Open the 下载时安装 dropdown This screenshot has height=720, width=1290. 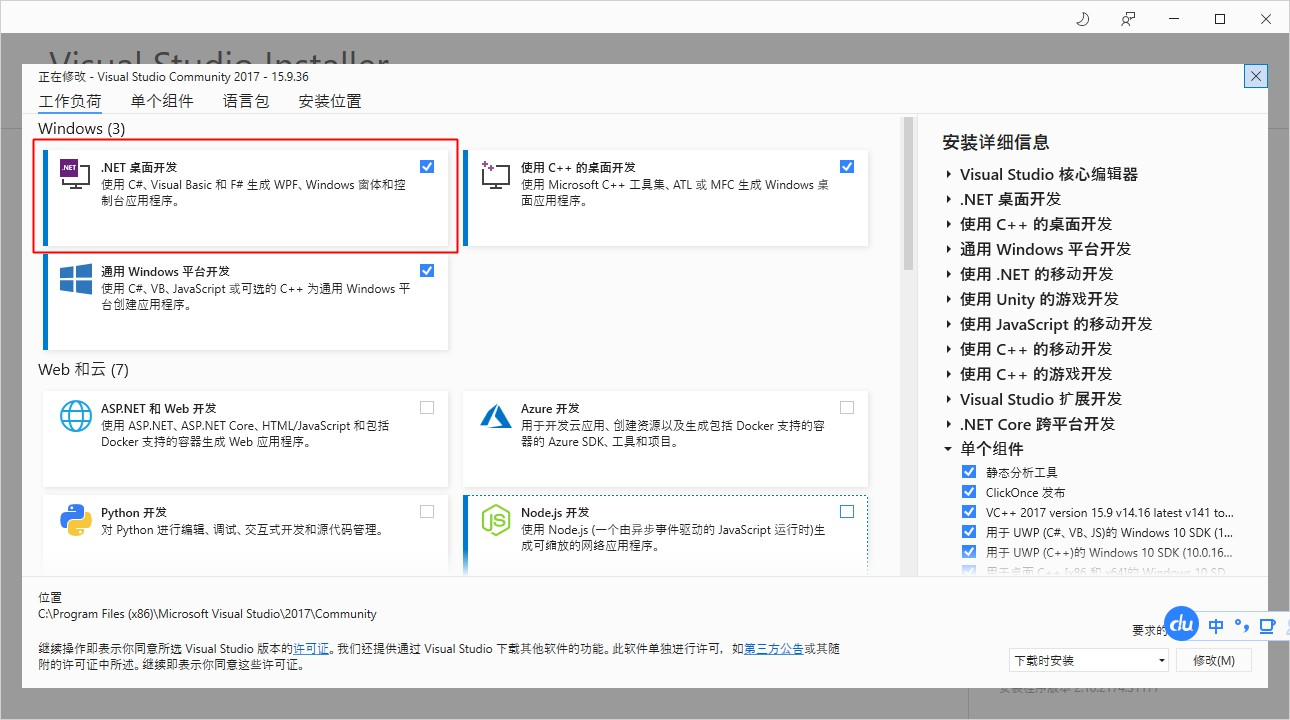tap(1160, 660)
